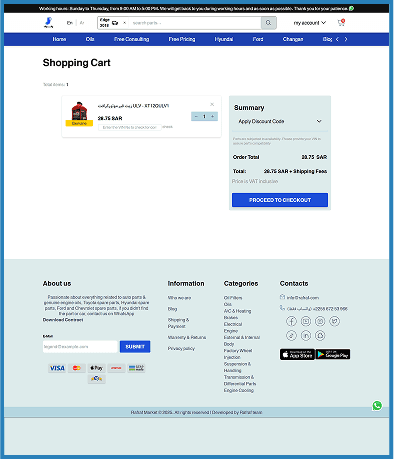Open the LinkedIn social icon in footer
394x460 pixels.
(306, 336)
